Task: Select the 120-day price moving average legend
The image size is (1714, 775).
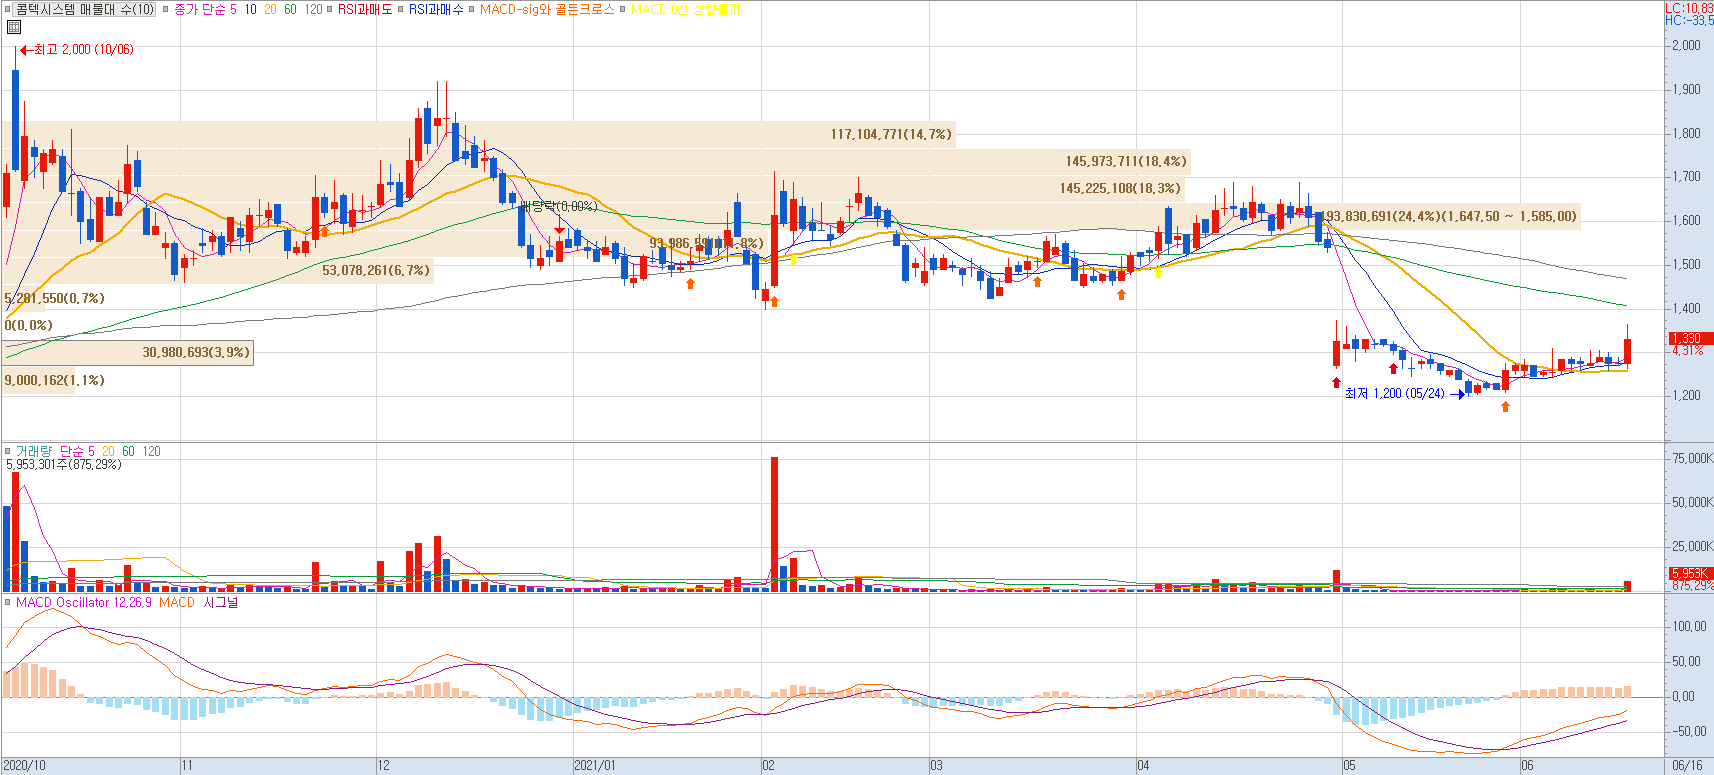Action: [x=314, y=9]
